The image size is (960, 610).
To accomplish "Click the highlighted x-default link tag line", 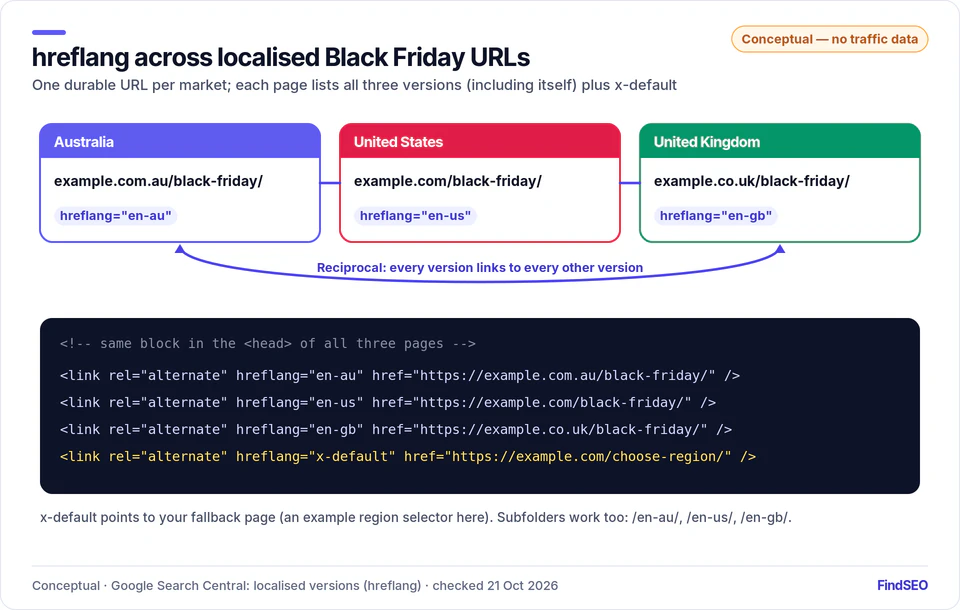I will coord(408,456).
